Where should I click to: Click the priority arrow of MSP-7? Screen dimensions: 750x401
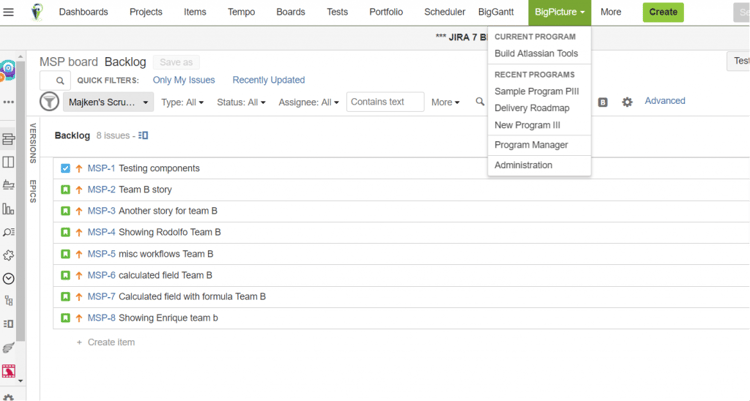point(79,297)
